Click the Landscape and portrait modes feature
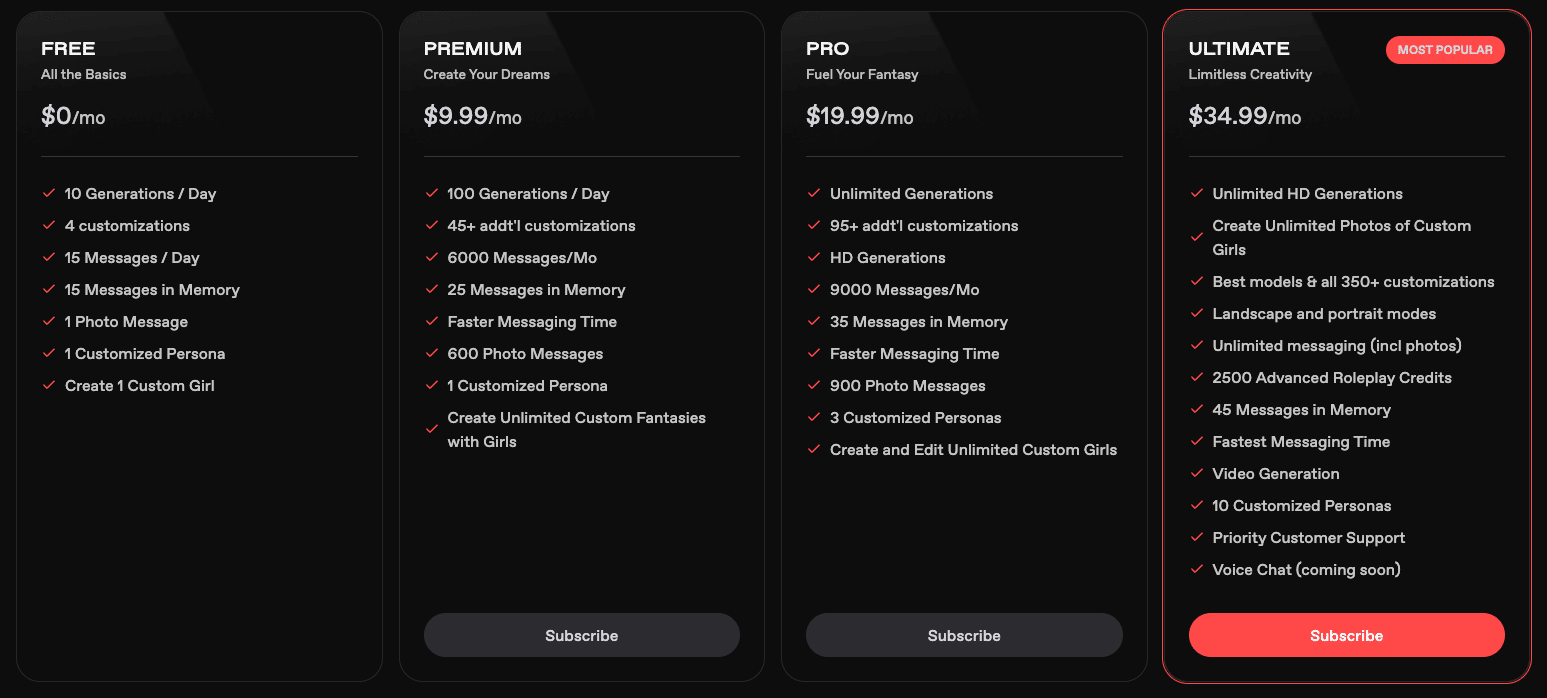1547x698 pixels. point(1324,314)
